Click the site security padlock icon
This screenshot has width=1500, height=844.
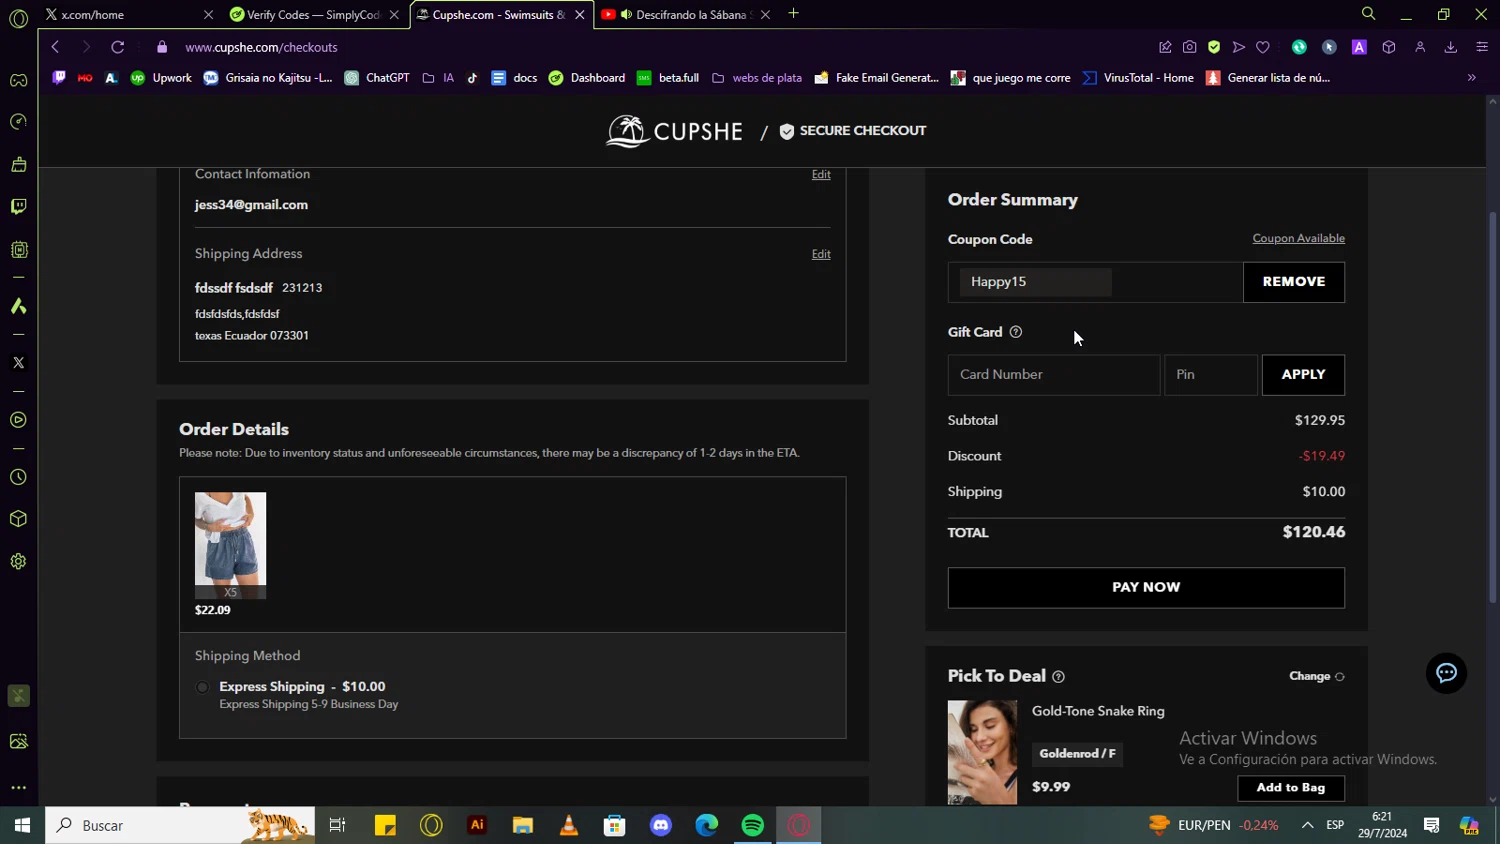point(162,47)
